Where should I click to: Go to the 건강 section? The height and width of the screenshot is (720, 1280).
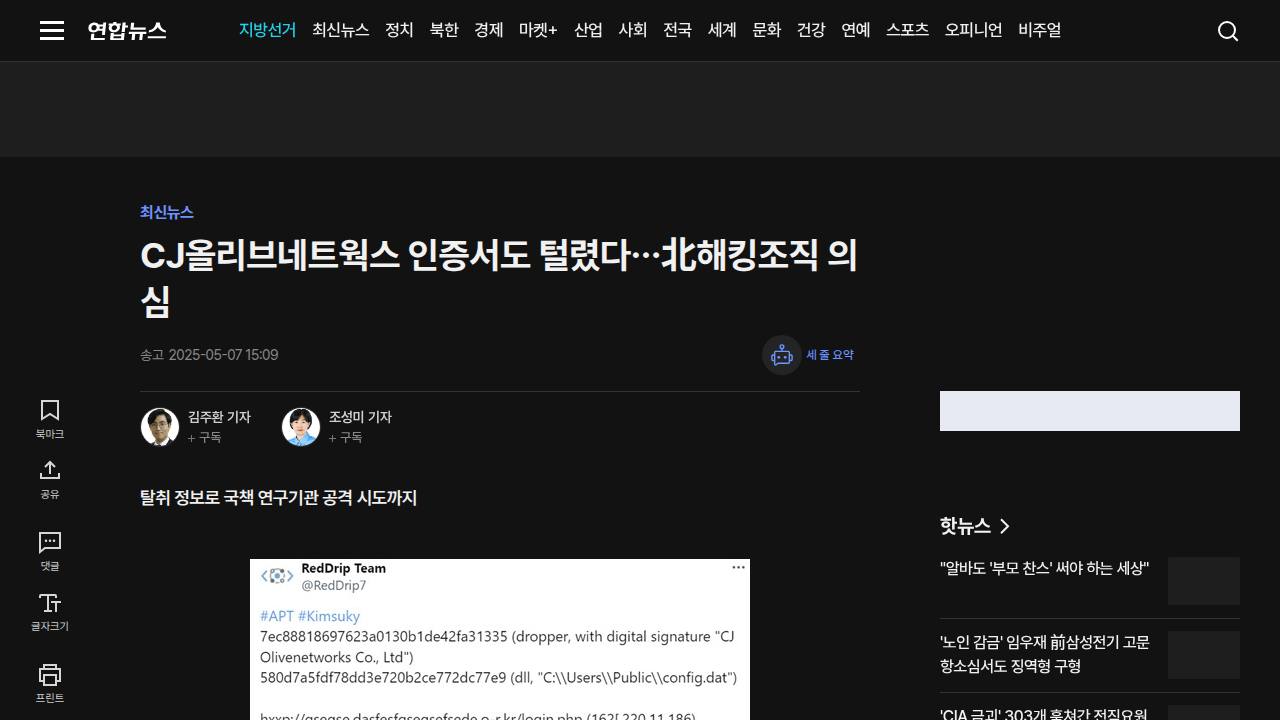811,30
